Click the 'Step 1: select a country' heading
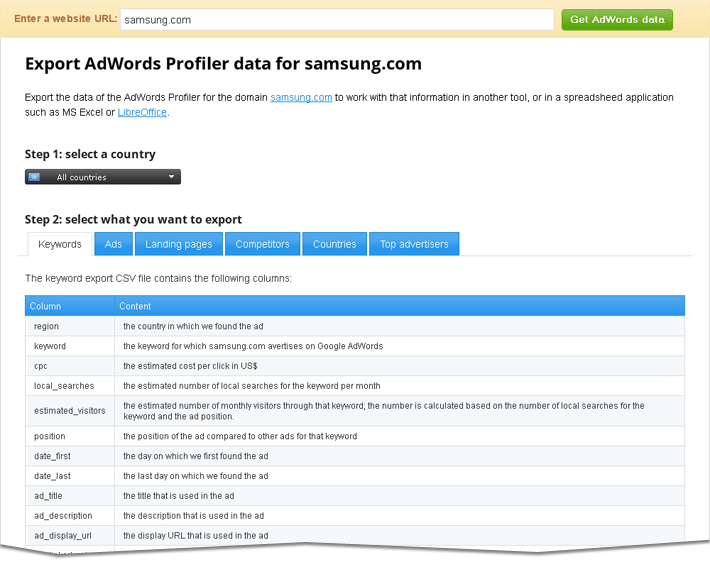Image resolution: width=710 pixels, height=562 pixels. coord(90,154)
